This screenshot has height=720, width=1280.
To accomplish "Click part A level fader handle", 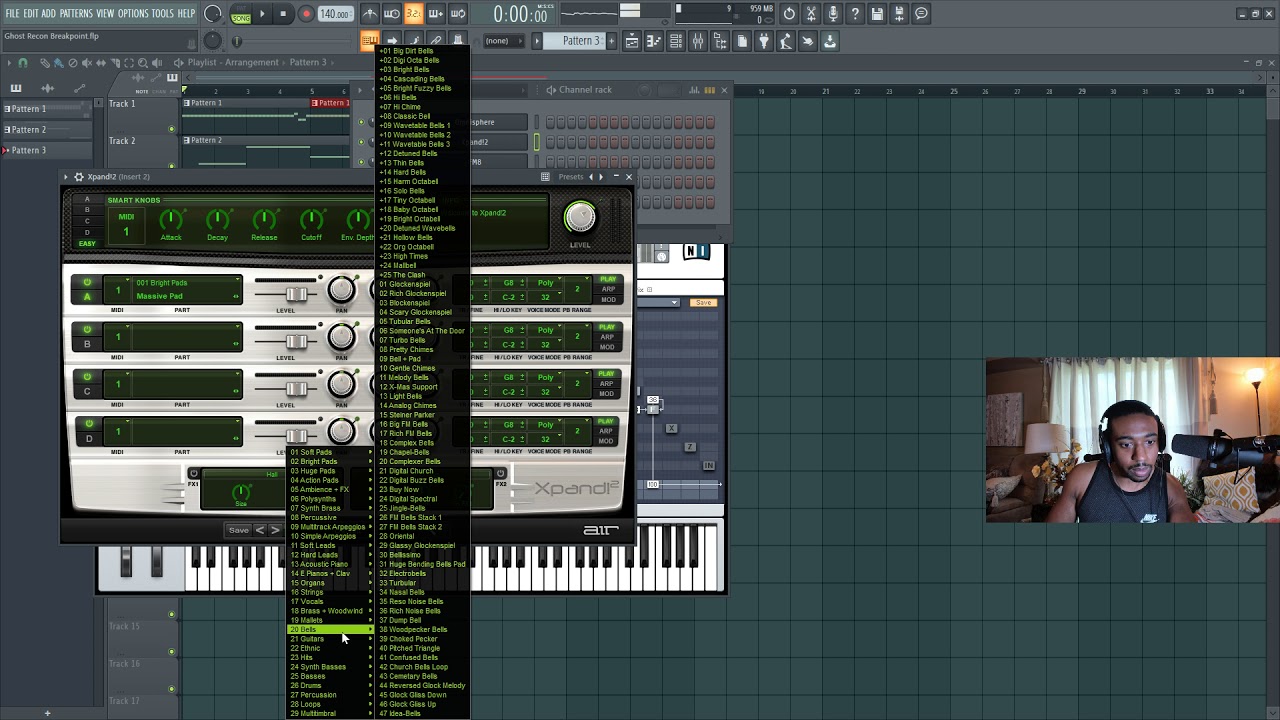I will tap(296, 294).
